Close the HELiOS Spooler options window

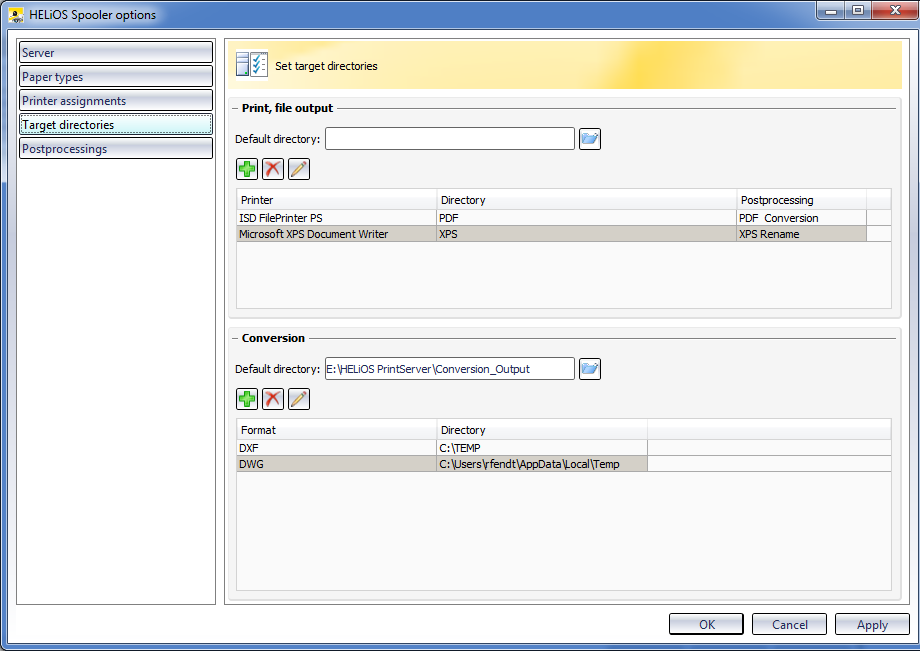895,11
